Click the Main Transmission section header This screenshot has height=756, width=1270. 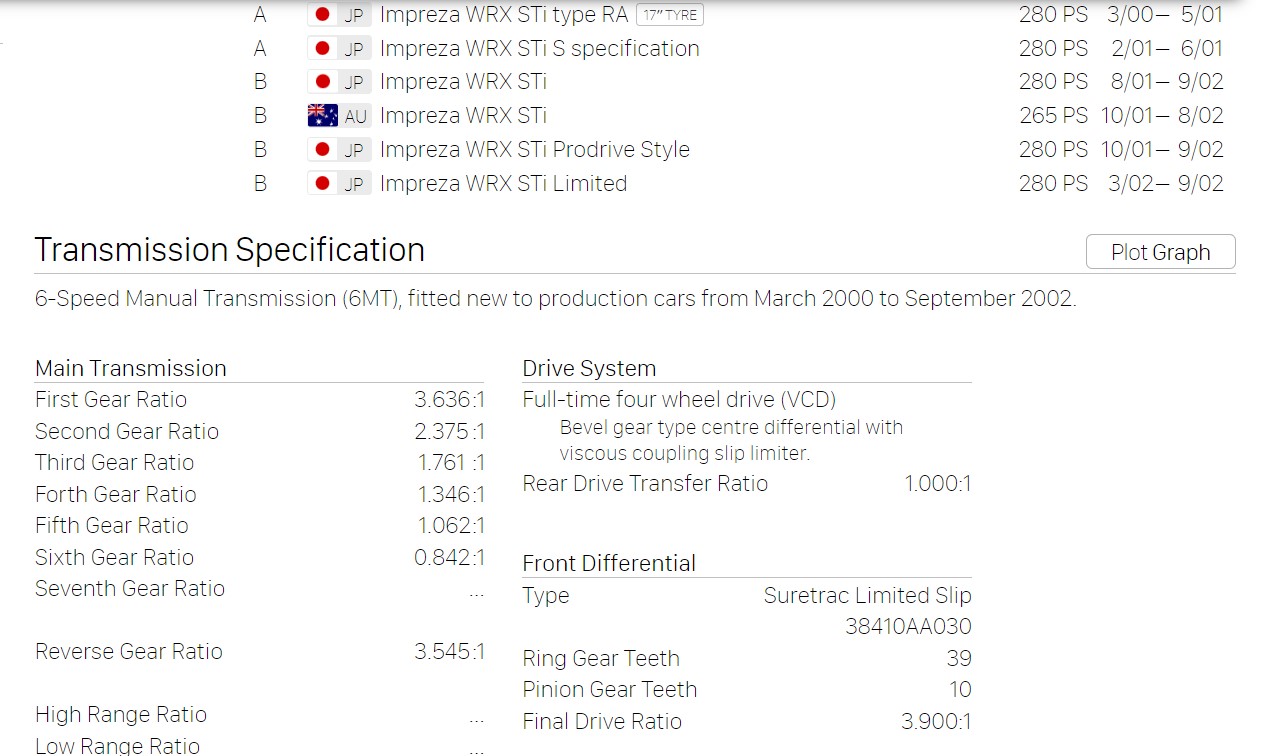pyautogui.click(x=131, y=368)
